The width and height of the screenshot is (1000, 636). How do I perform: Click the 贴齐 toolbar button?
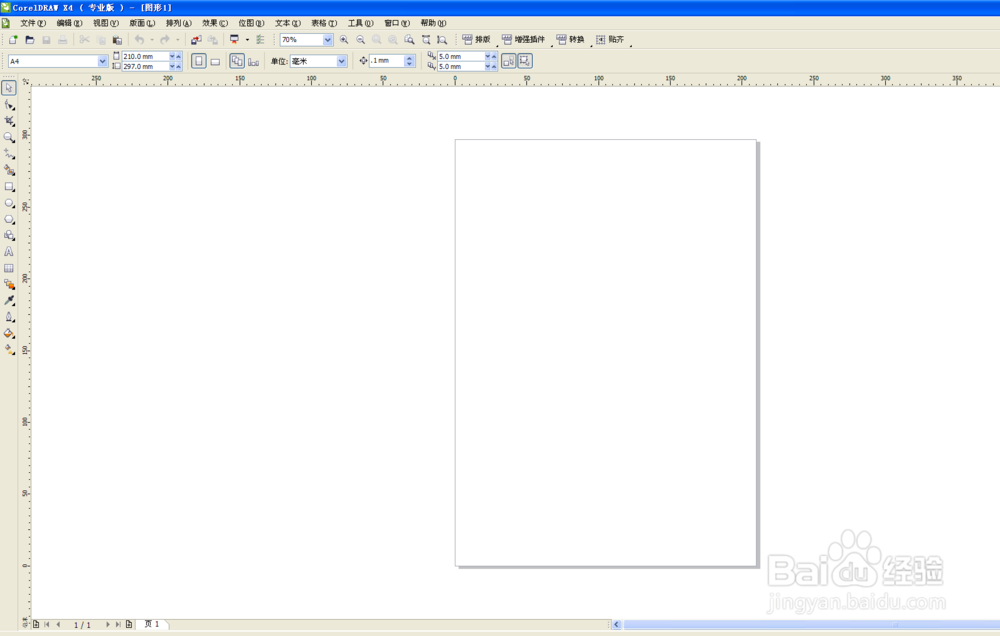(610, 40)
